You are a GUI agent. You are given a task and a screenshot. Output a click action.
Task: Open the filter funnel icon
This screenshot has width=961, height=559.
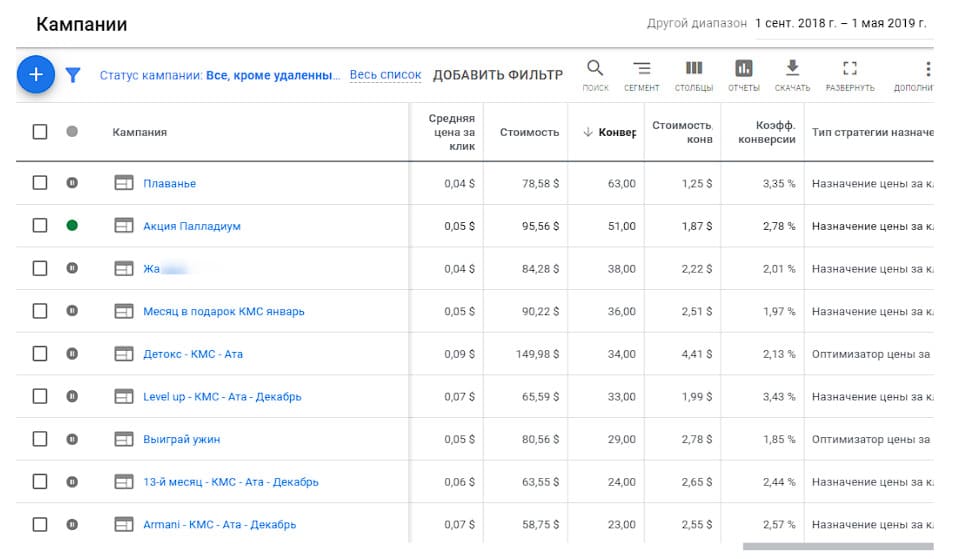click(x=73, y=75)
